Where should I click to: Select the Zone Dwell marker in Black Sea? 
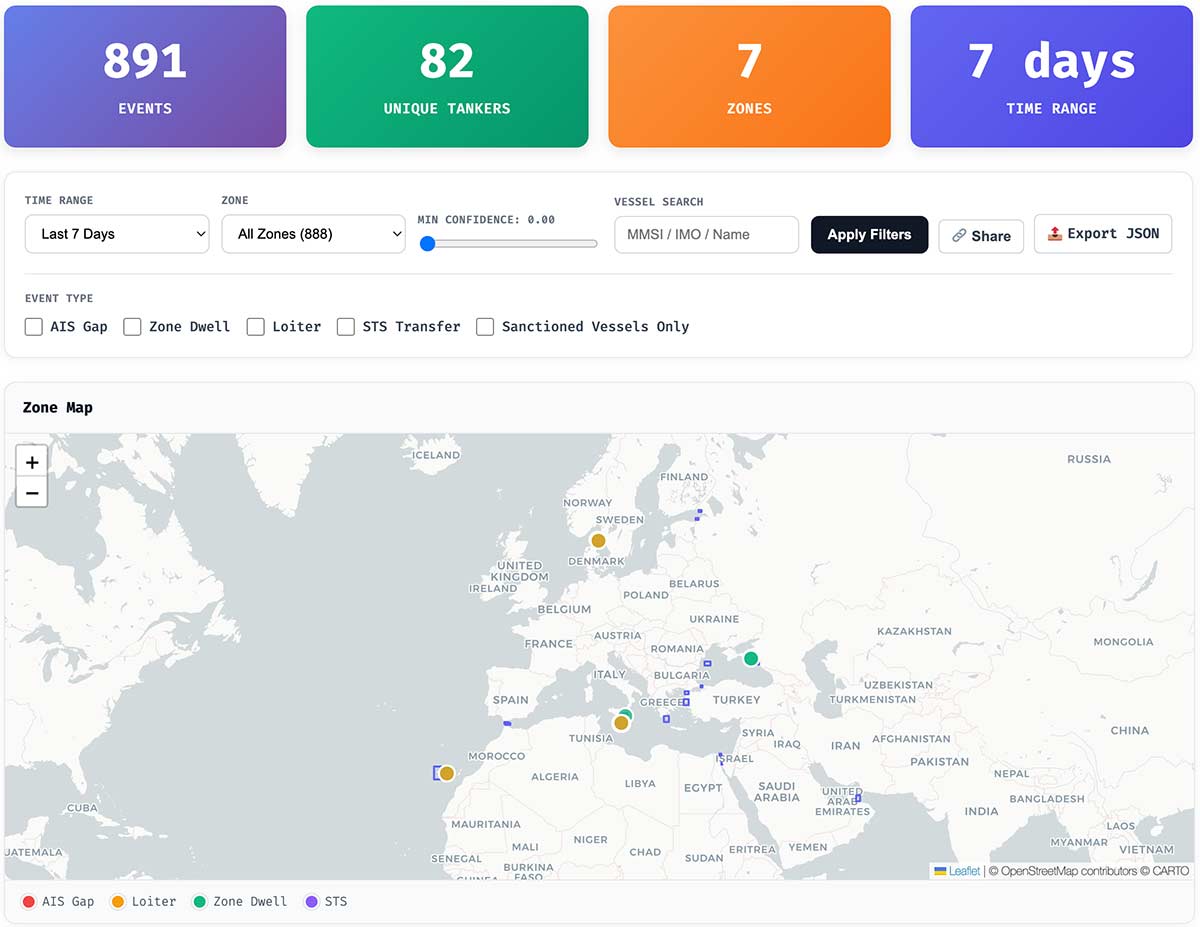(x=751, y=658)
